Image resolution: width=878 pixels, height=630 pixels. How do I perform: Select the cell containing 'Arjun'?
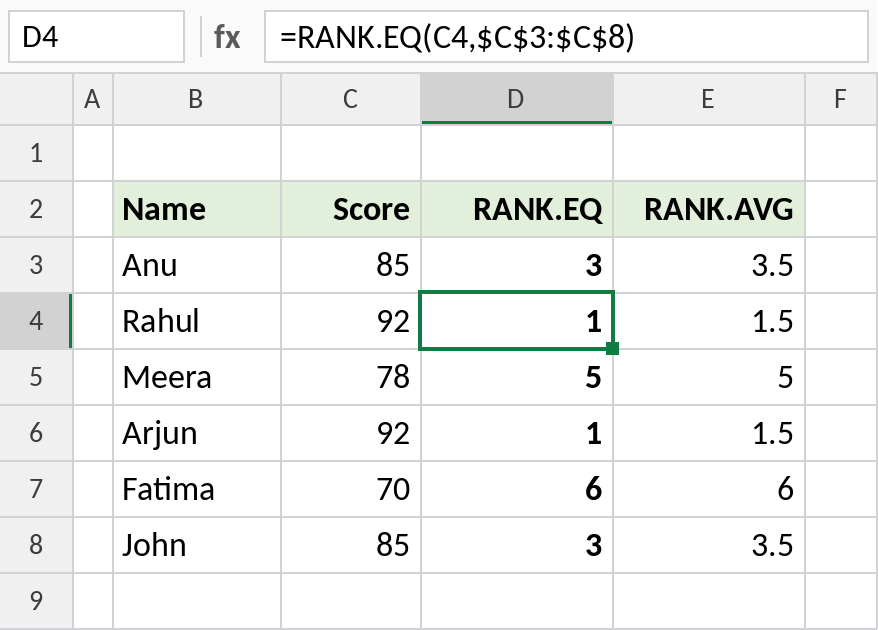coord(197,433)
